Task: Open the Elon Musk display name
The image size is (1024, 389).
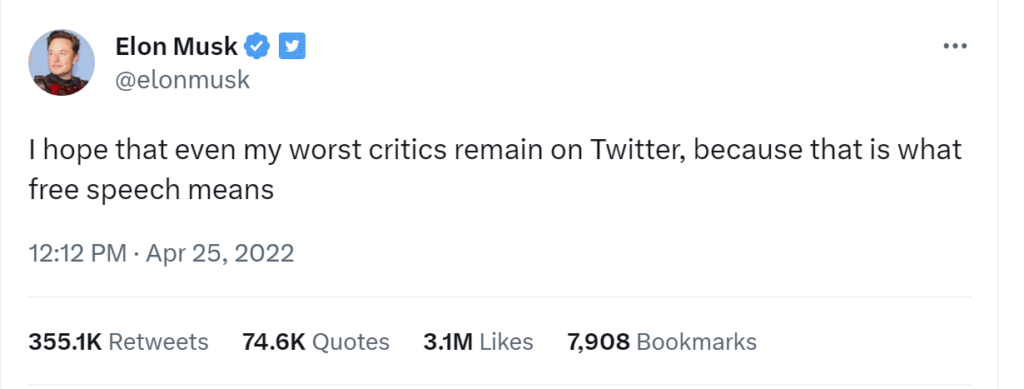Action: [176, 46]
